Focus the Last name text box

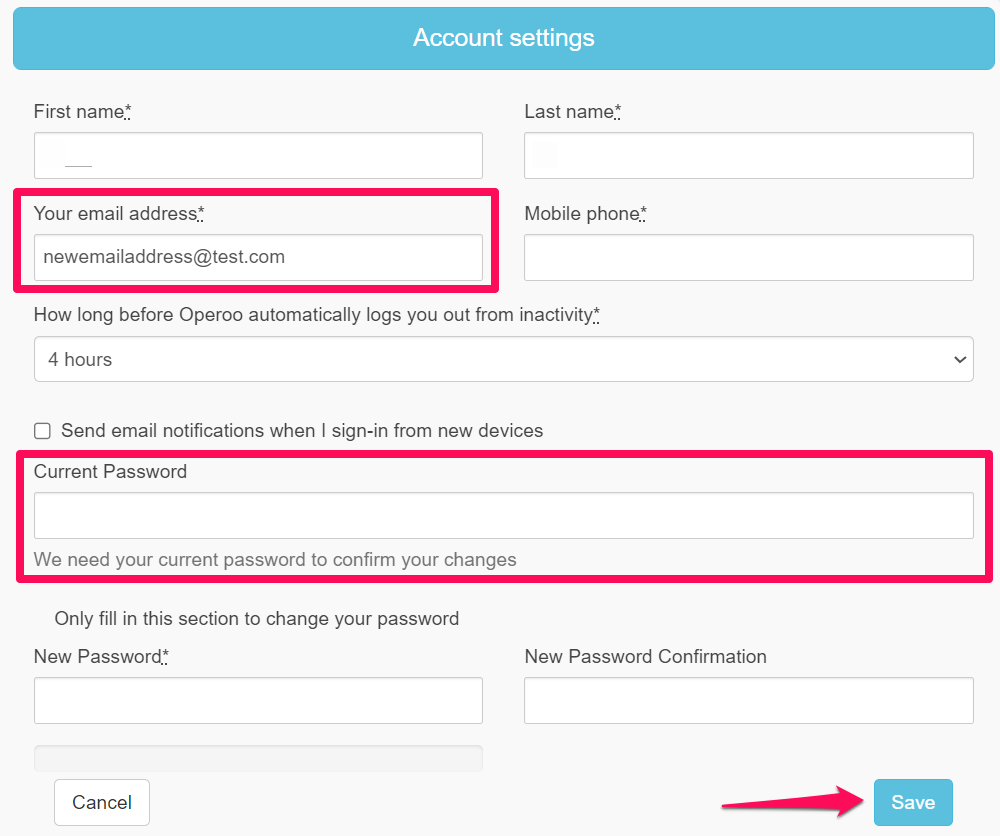[748, 156]
